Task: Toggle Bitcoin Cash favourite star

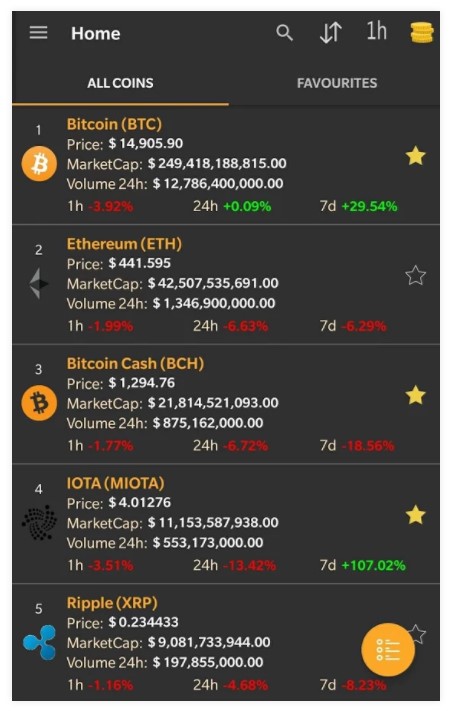Action: pyautogui.click(x=415, y=395)
